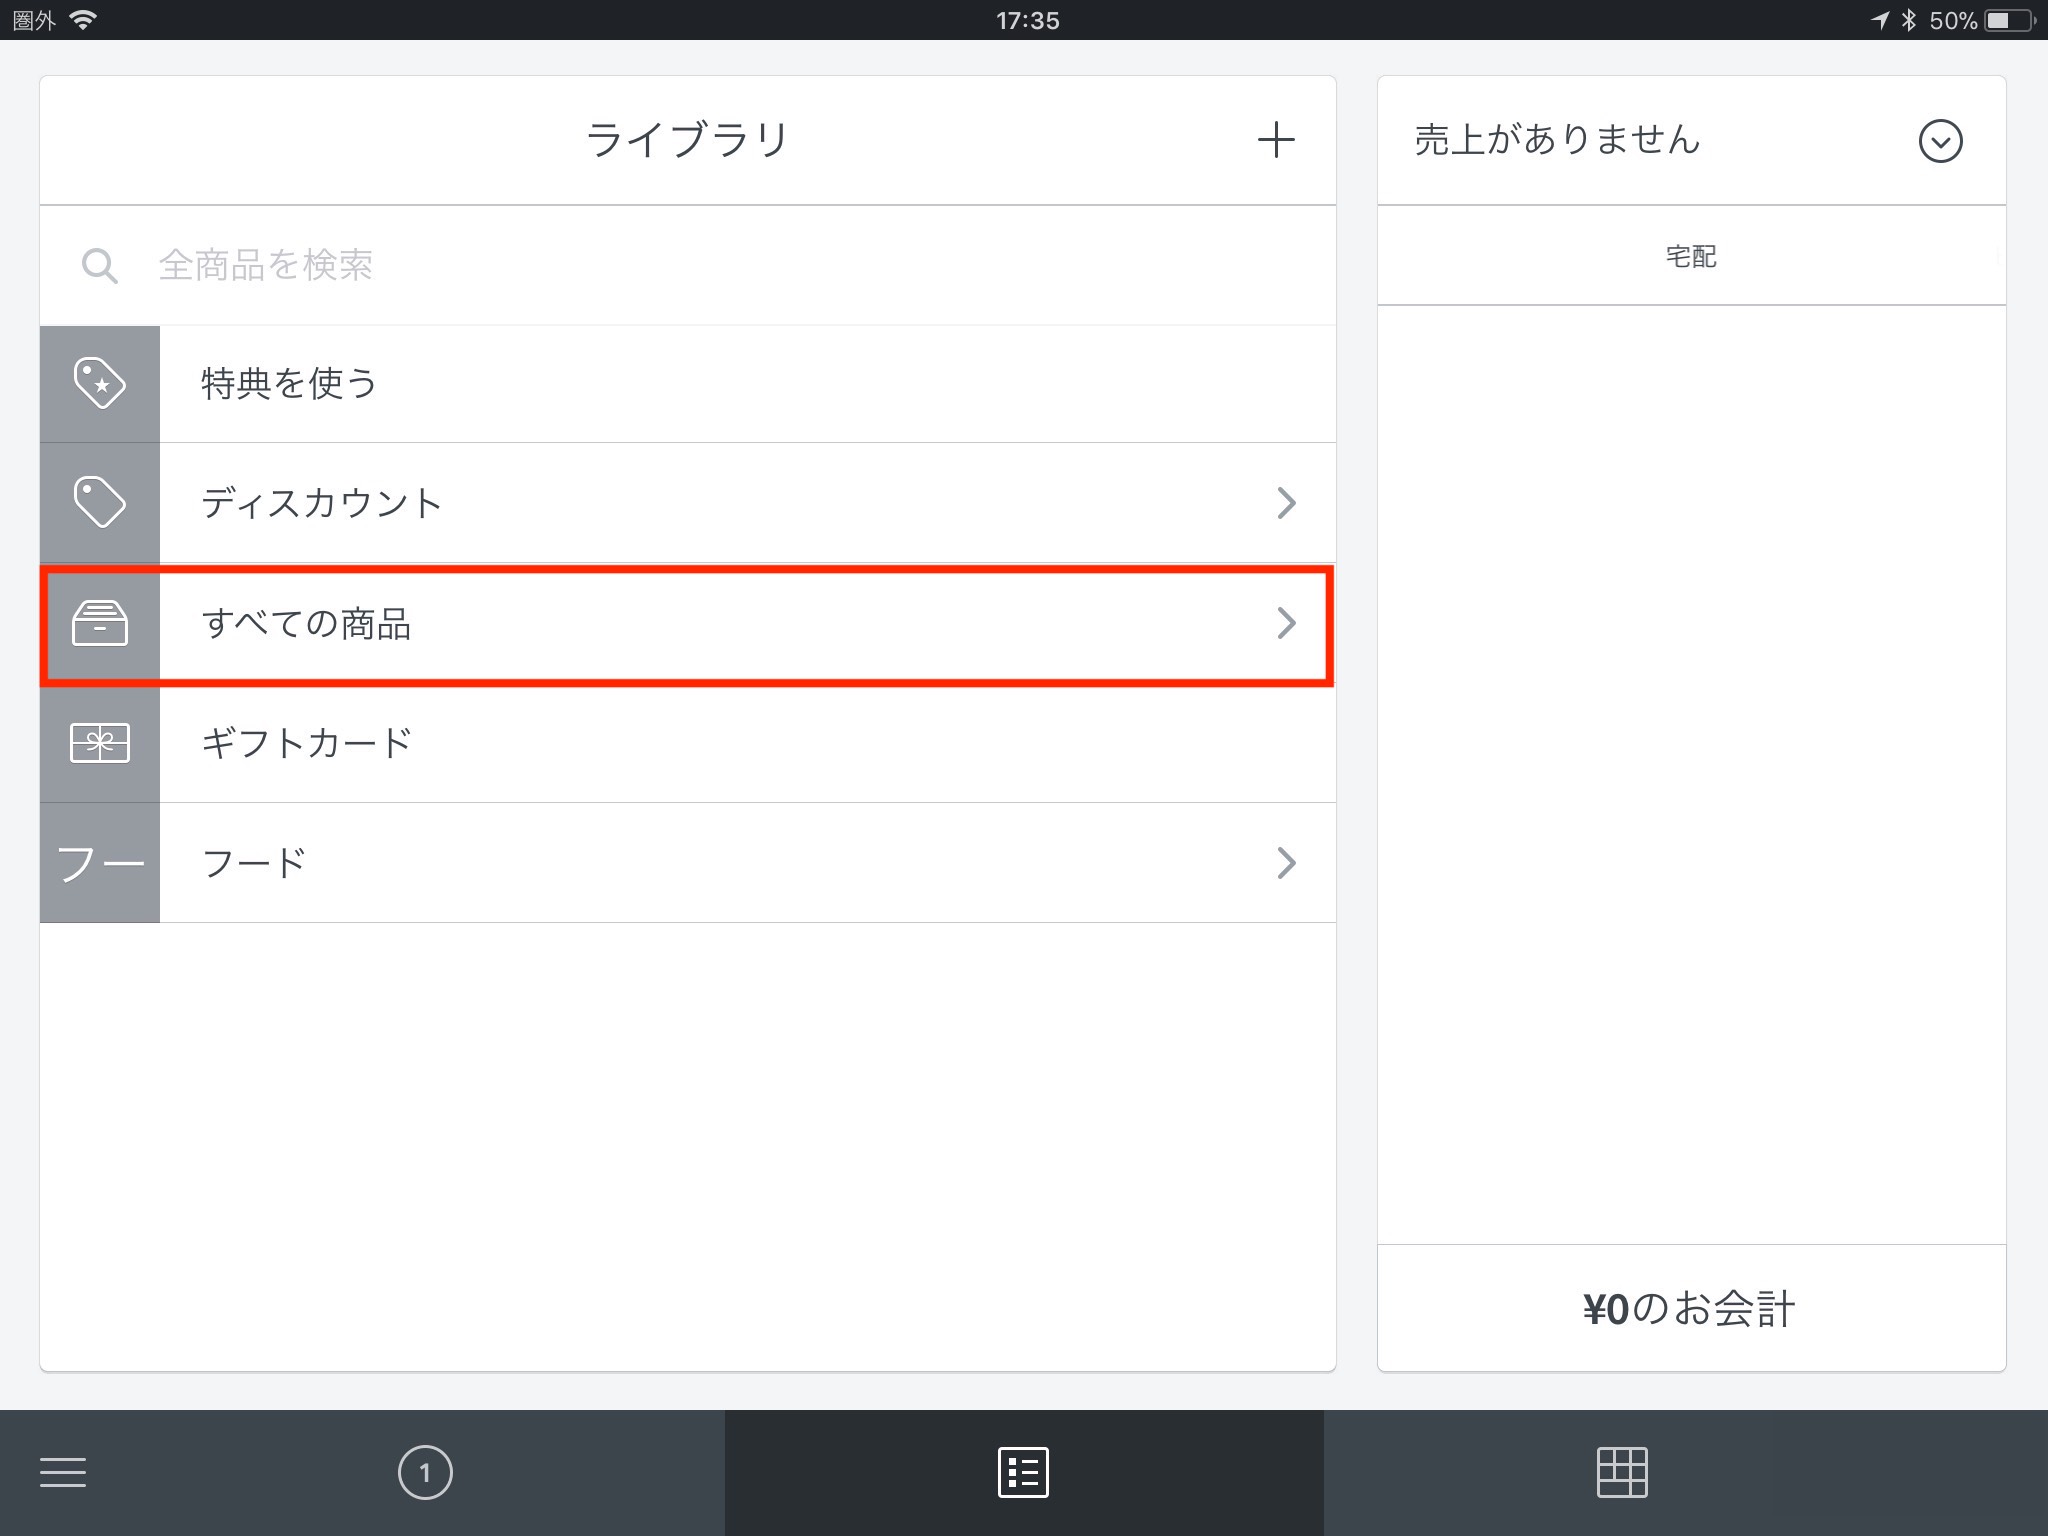This screenshot has width=2048, height=1536.
Task: Tap the gift card icon
Action: coord(99,743)
